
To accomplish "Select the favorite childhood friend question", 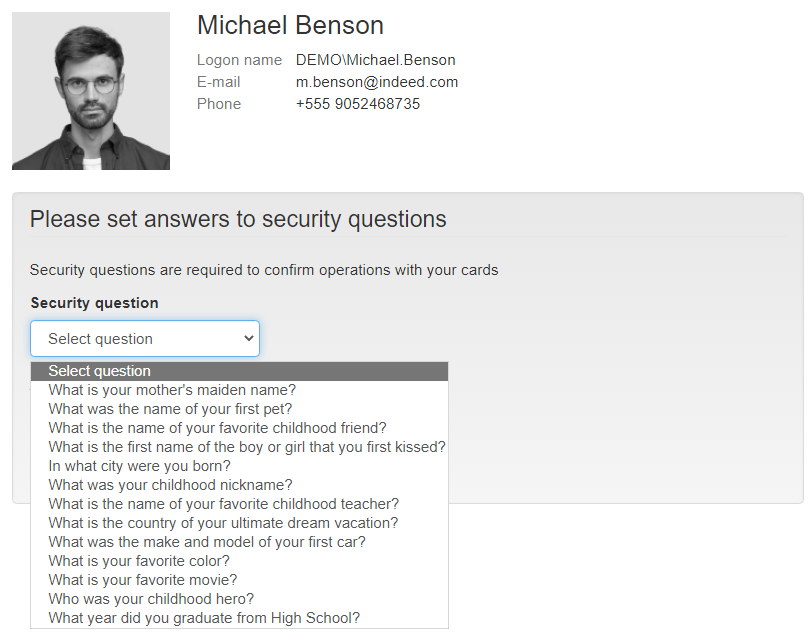I will pyautogui.click(x=239, y=428).
